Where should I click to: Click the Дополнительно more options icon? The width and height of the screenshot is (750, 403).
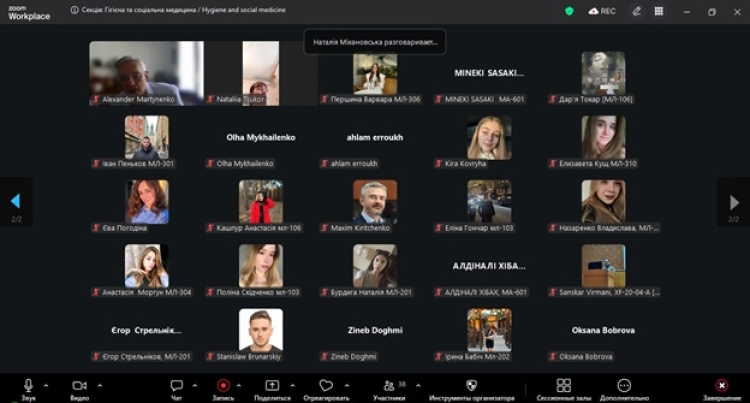[x=625, y=386]
